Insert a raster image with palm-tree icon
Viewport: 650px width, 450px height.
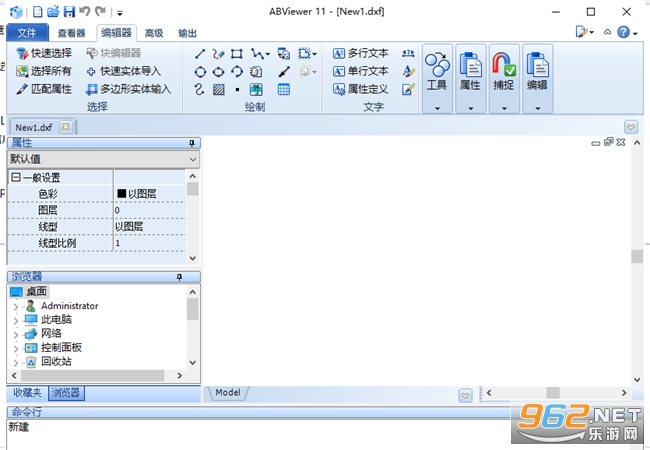click(x=256, y=89)
